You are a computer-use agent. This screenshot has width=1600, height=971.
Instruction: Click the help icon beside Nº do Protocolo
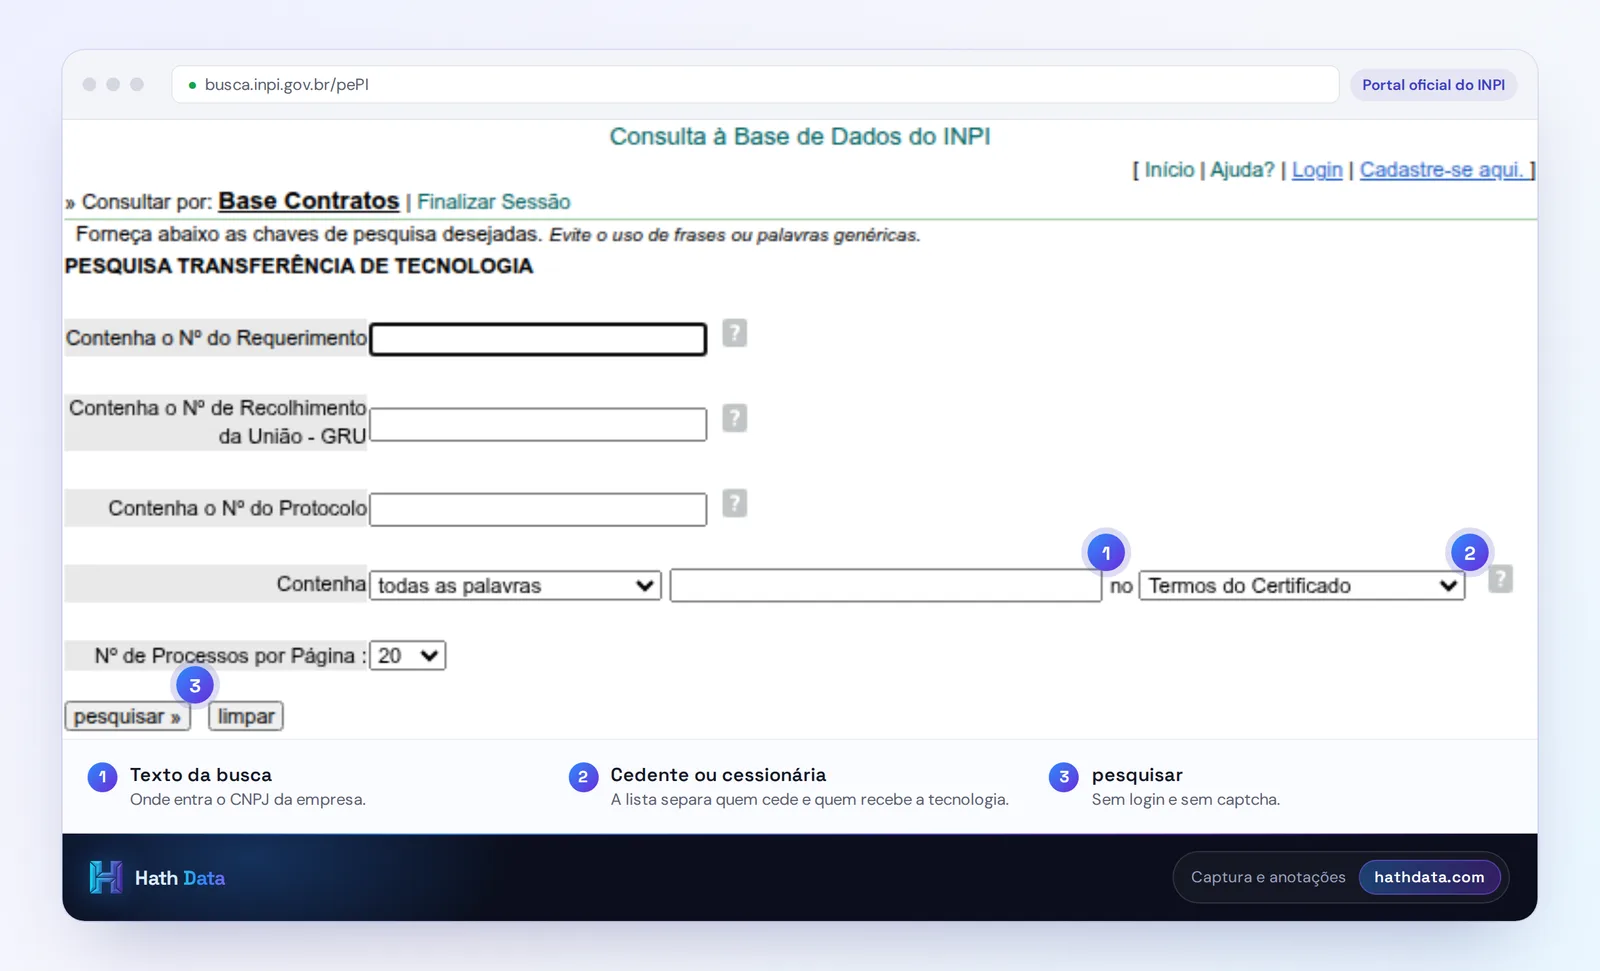point(734,503)
